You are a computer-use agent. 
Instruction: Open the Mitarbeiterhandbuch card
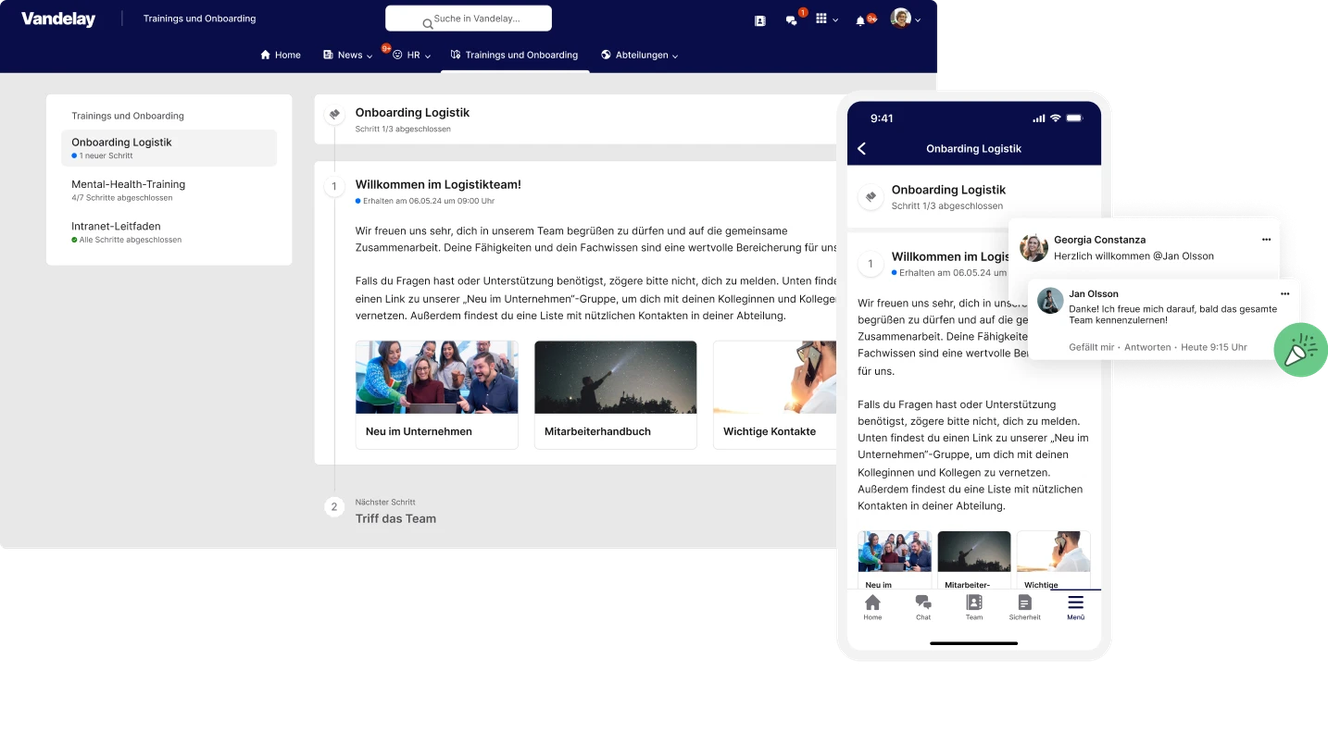click(x=615, y=392)
